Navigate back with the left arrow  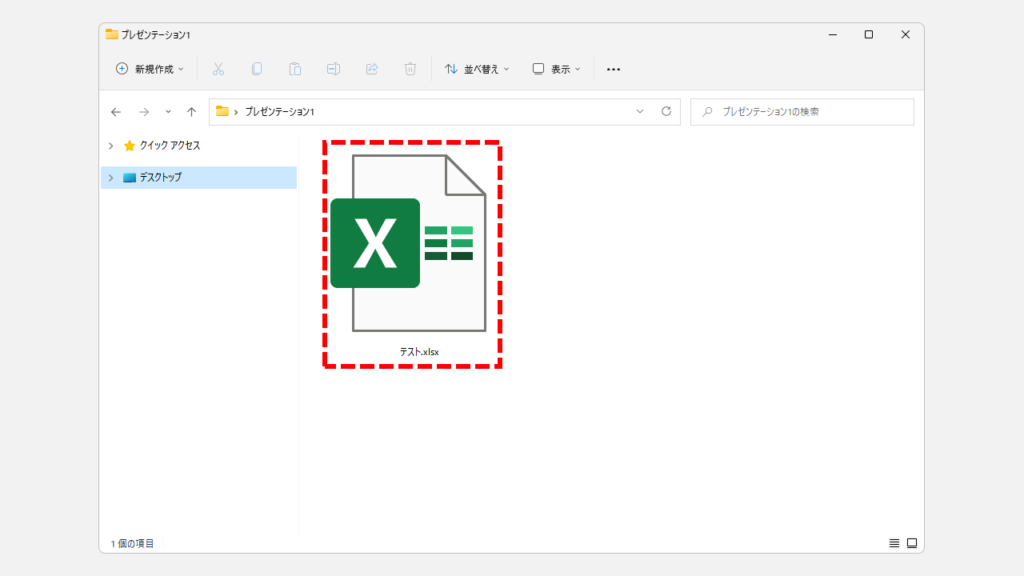click(x=116, y=112)
